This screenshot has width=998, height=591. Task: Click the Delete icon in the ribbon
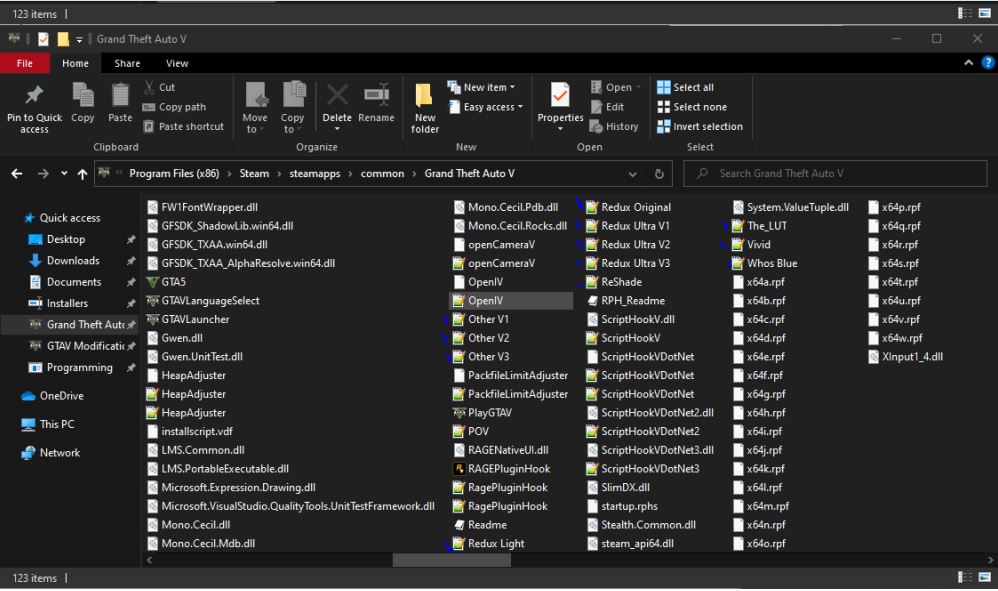tap(337, 97)
